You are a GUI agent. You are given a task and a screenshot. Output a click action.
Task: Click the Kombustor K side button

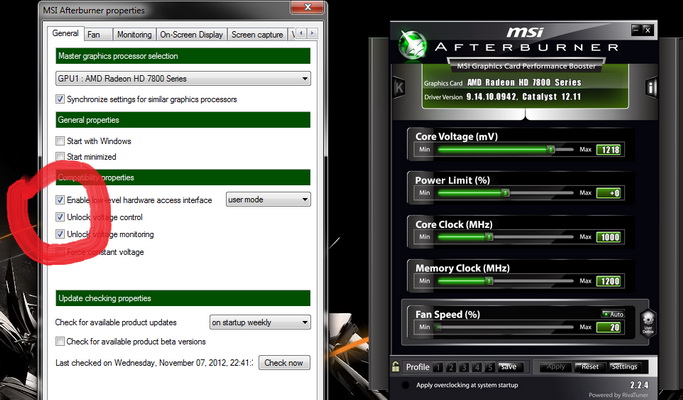(x=399, y=88)
